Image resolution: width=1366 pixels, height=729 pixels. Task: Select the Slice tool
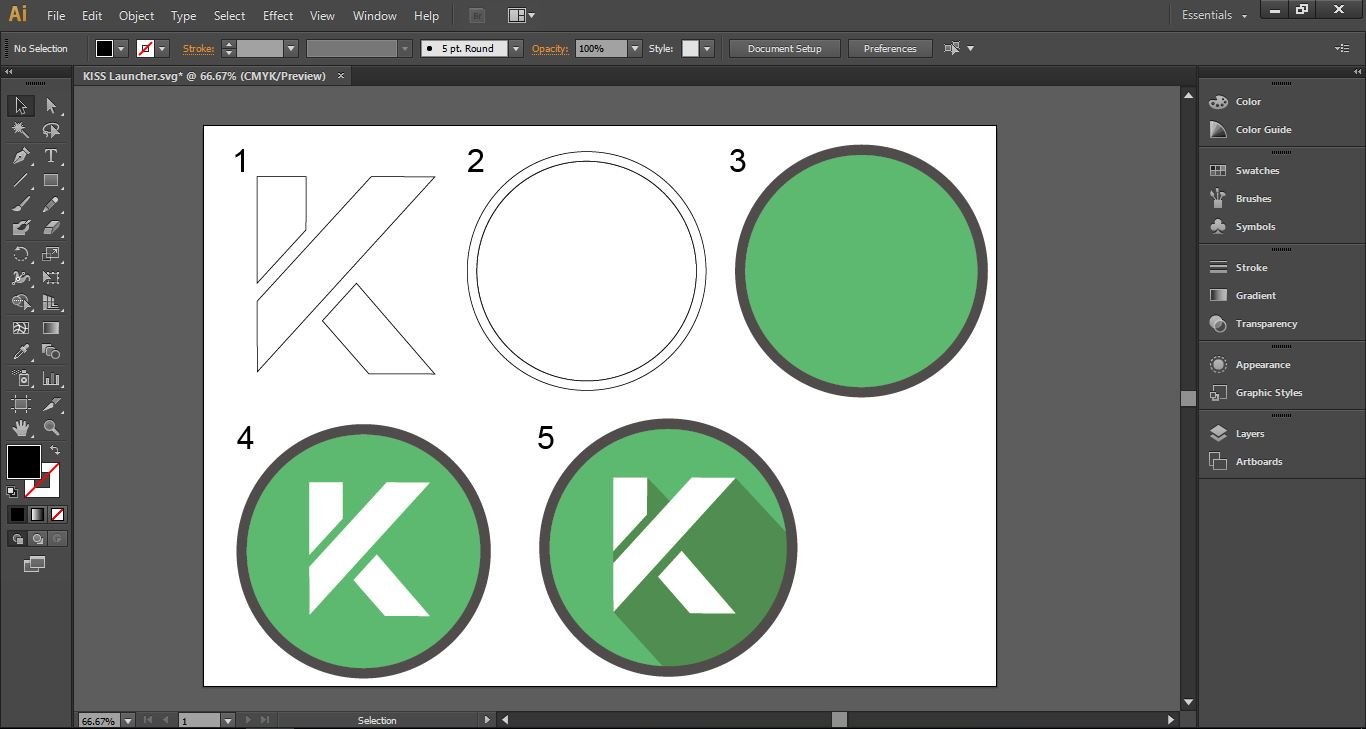coord(51,404)
